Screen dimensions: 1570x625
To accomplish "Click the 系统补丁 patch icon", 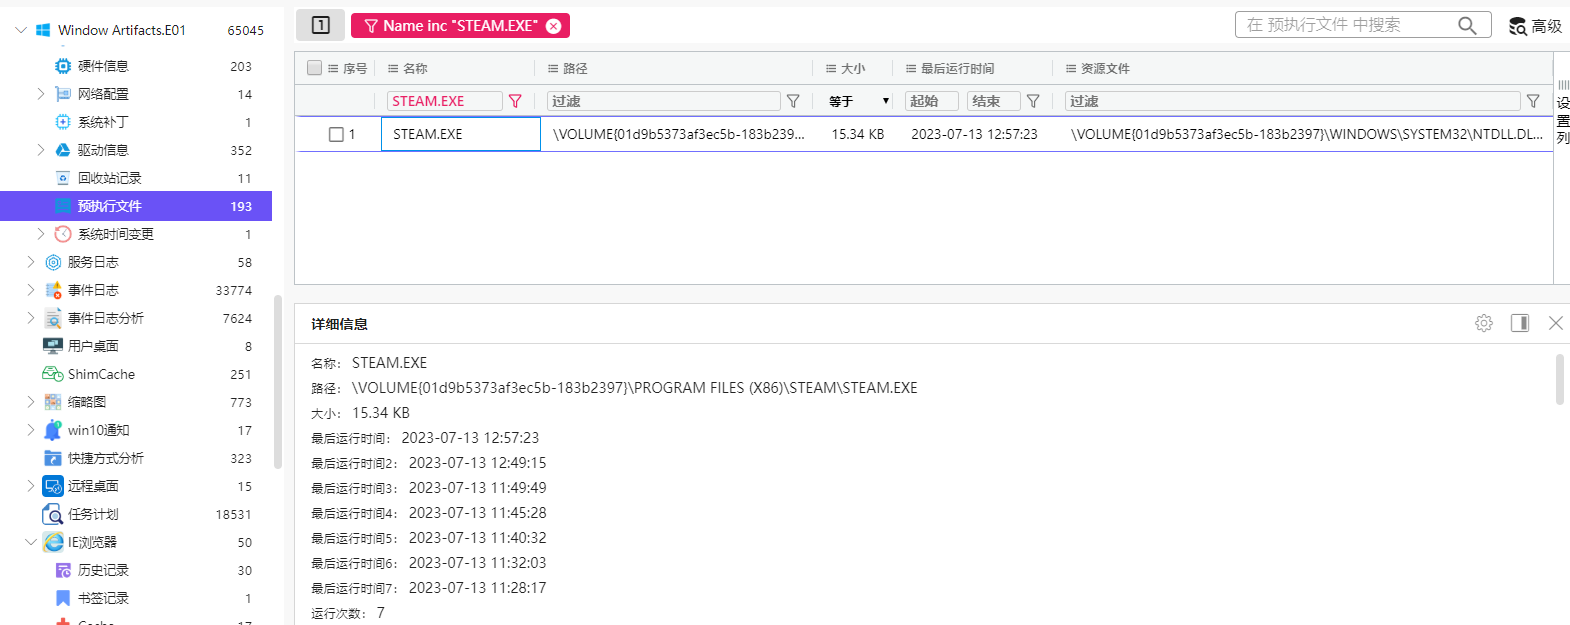I will coord(63,122).
